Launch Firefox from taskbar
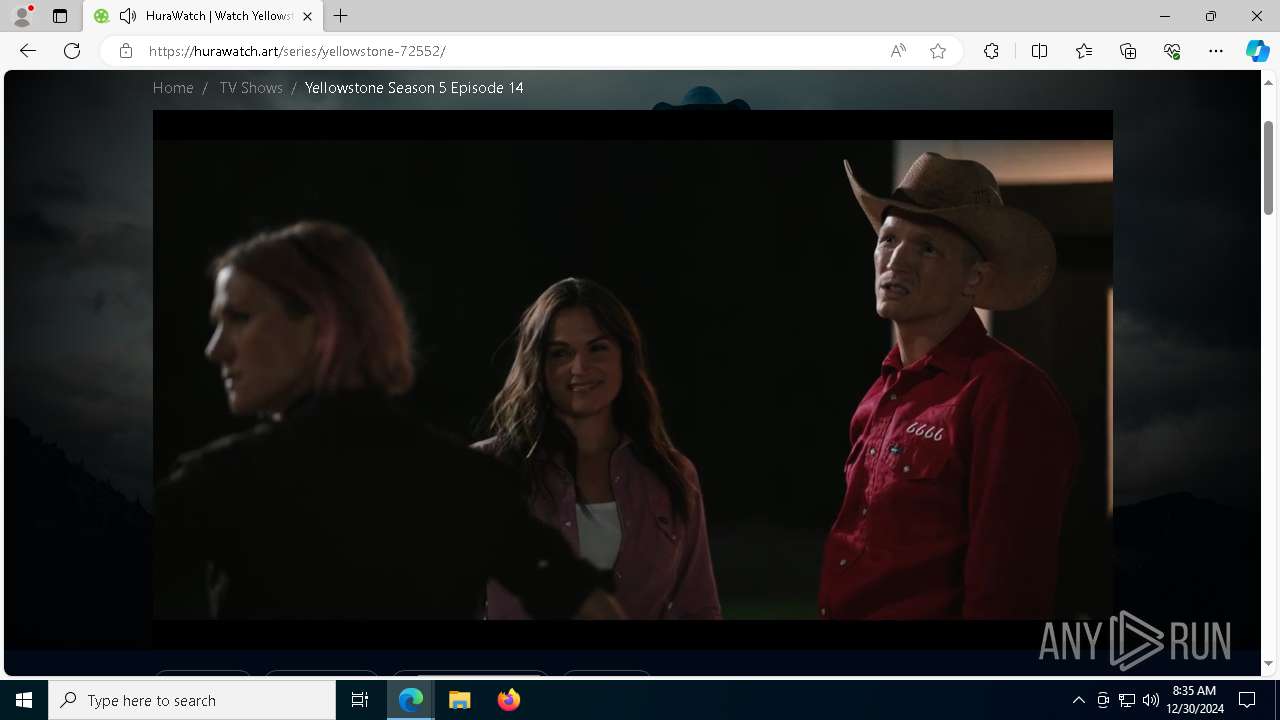 (x=509, y=700)
